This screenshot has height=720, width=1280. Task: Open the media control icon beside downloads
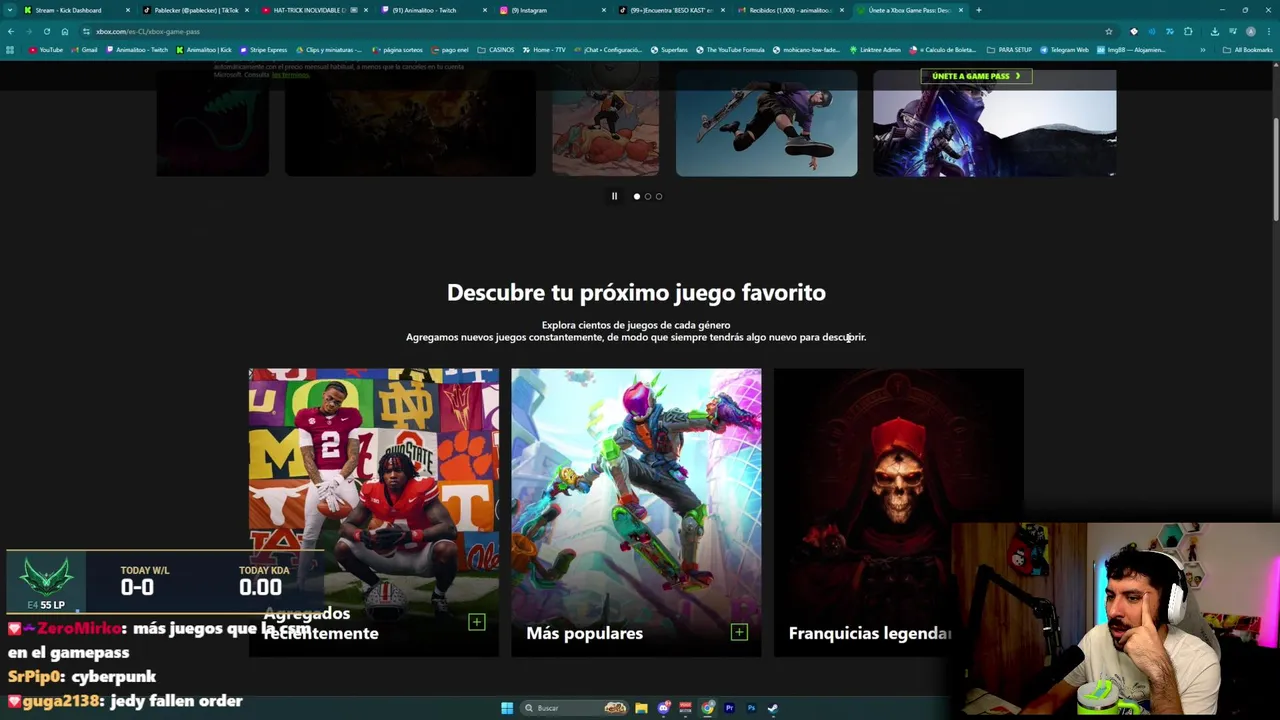pos(1232,31)
